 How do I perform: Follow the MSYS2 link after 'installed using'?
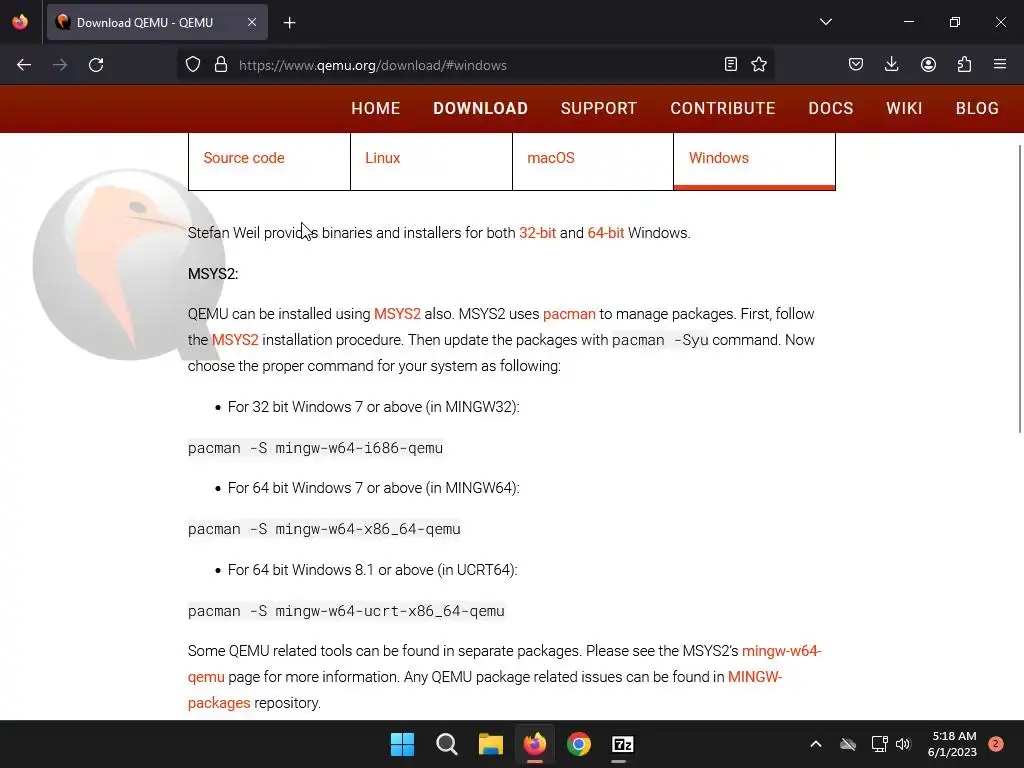(x=397, y=314)
